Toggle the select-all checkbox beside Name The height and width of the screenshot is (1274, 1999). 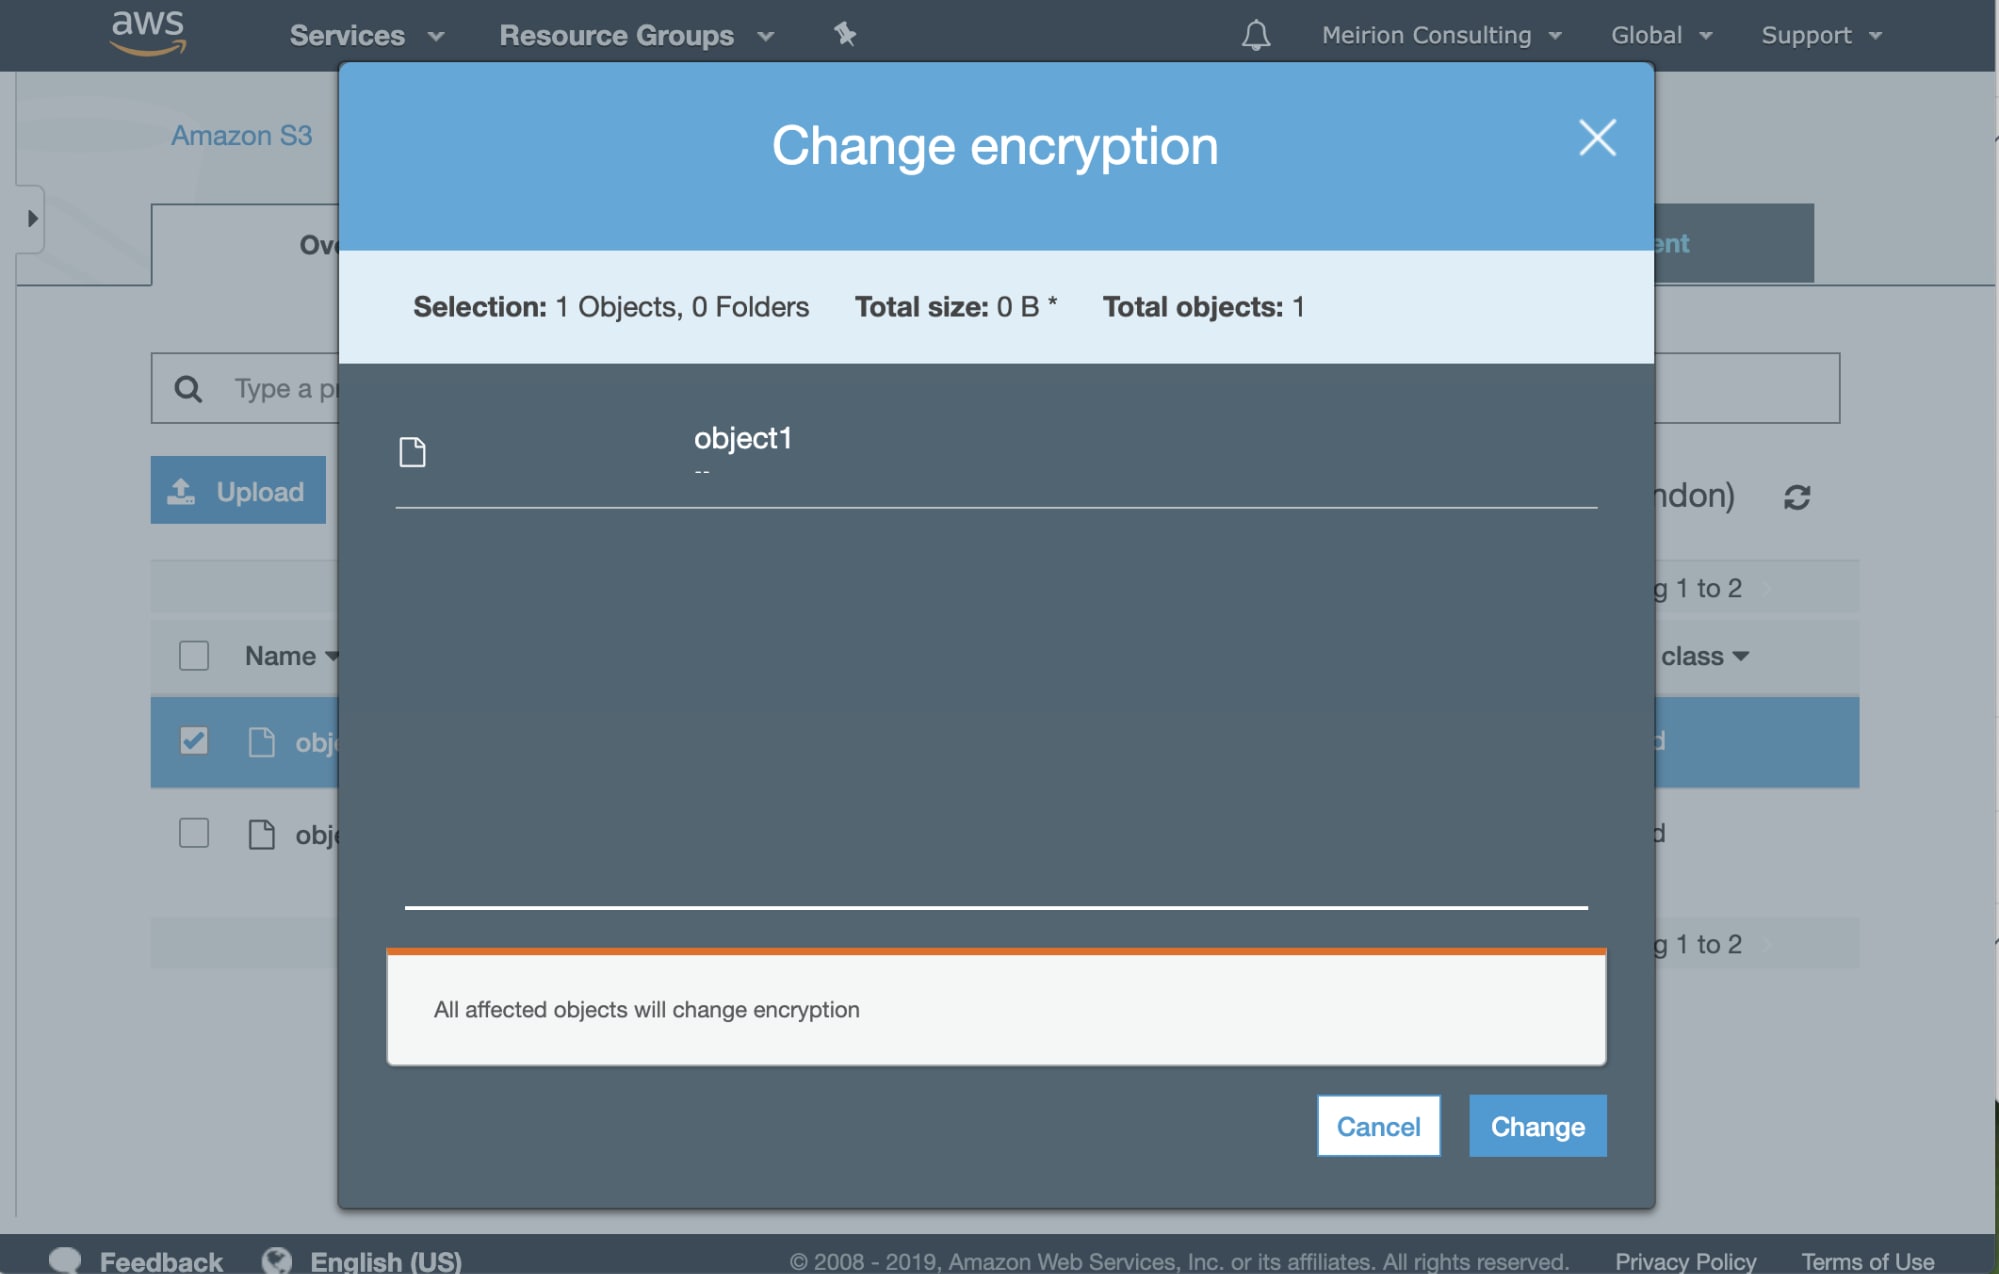point(194,656)
